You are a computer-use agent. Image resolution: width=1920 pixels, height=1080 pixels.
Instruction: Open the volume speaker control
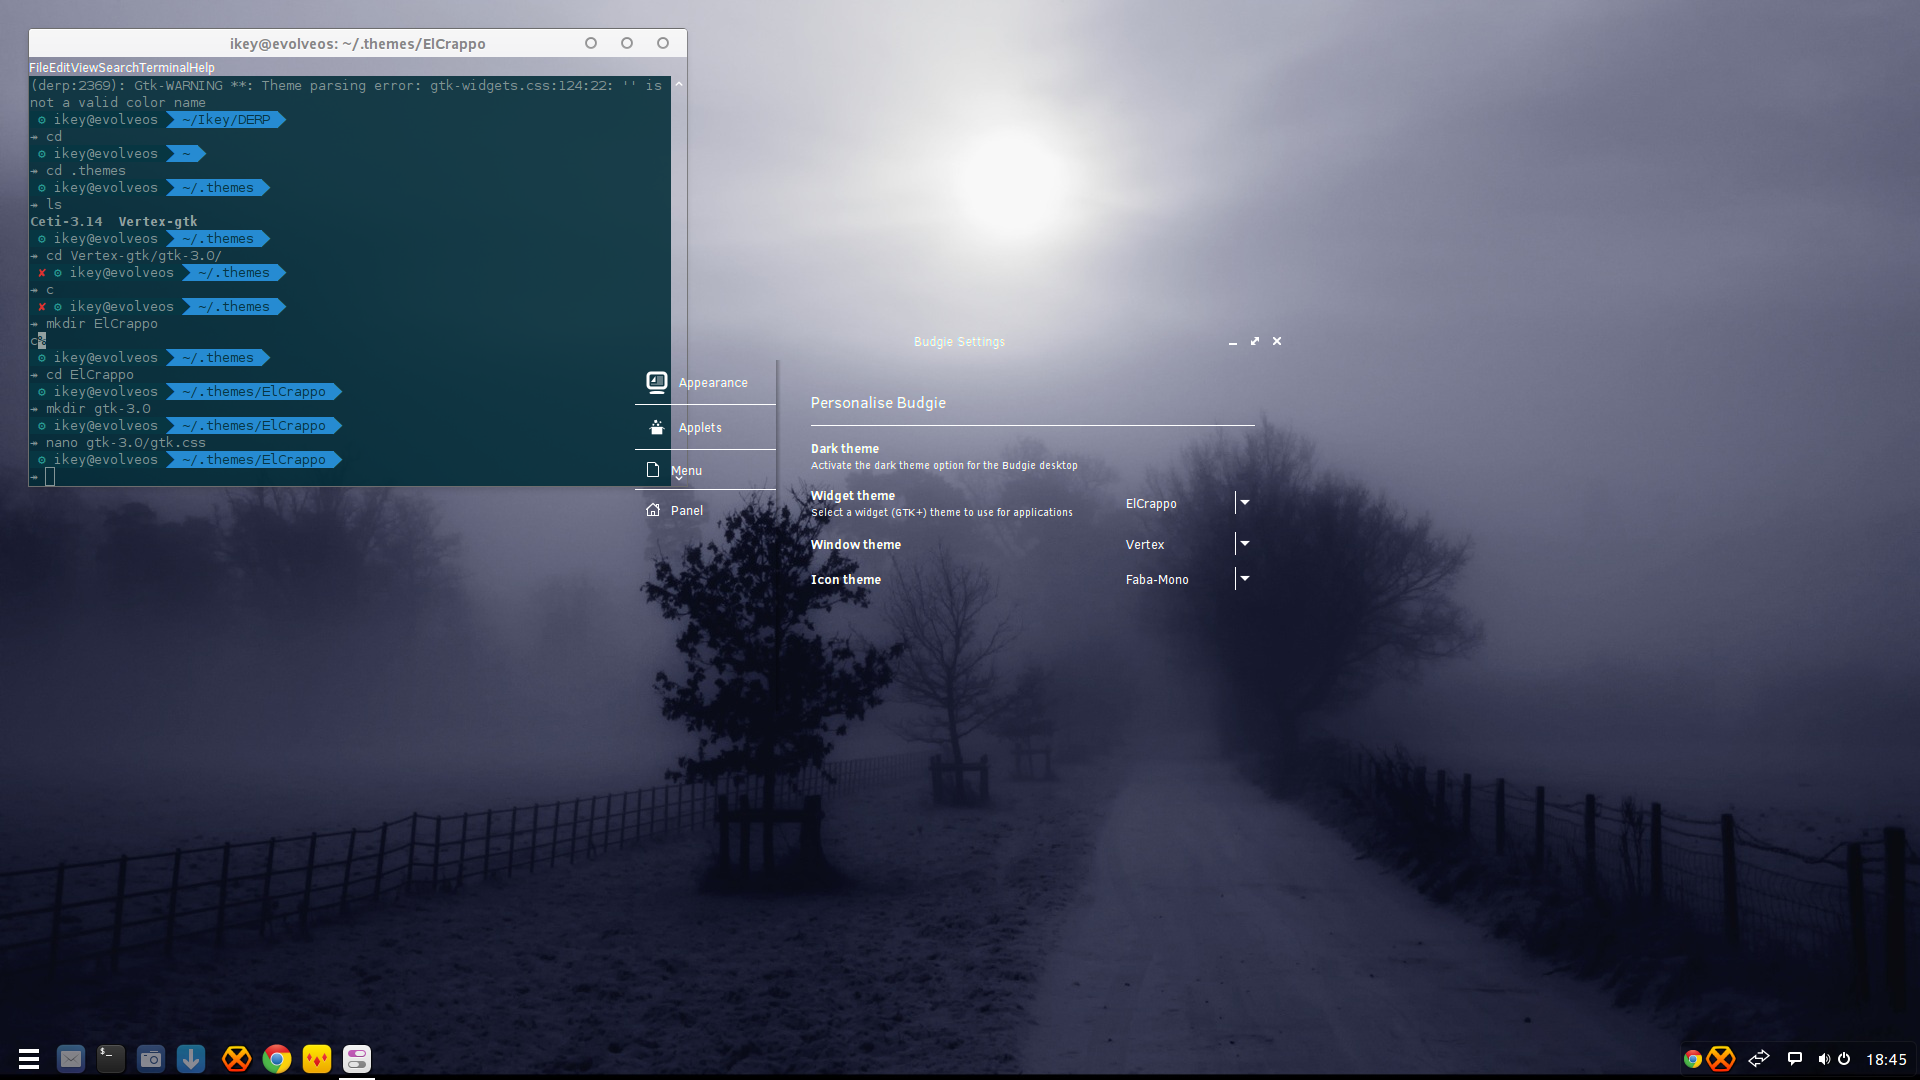pos(1824,1059)
